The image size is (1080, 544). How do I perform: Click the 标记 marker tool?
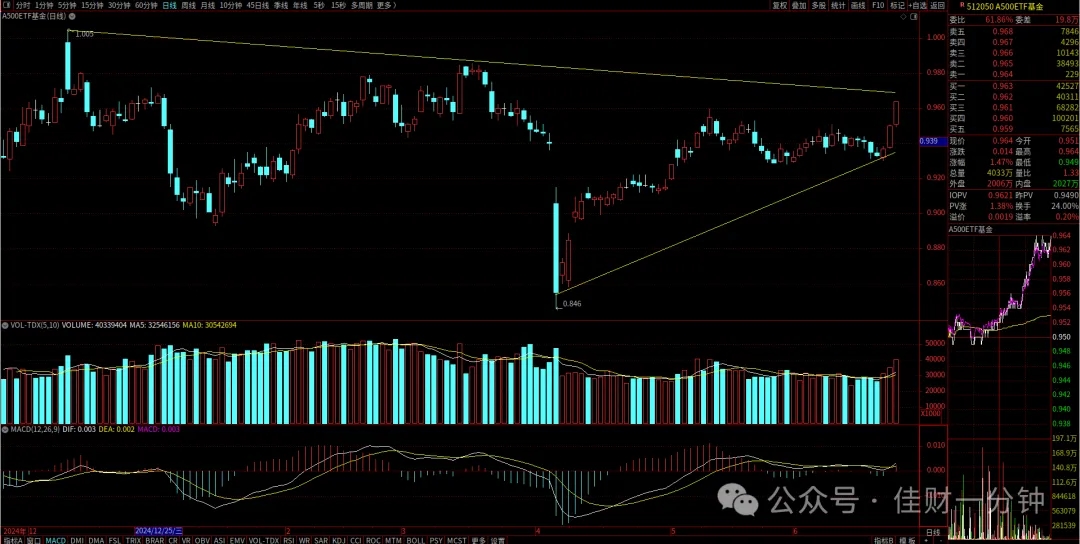(897, 5)
